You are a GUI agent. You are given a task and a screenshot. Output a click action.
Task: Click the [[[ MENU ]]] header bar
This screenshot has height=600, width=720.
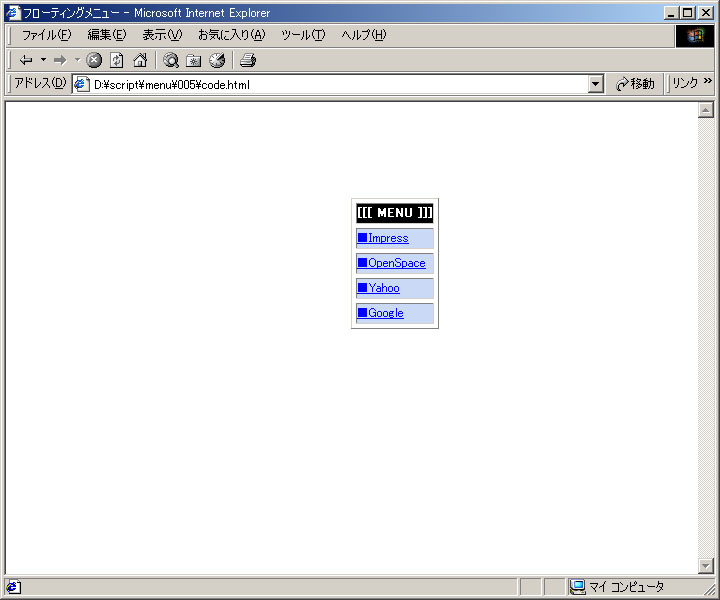pyautogui.click(x=395, y=213)
